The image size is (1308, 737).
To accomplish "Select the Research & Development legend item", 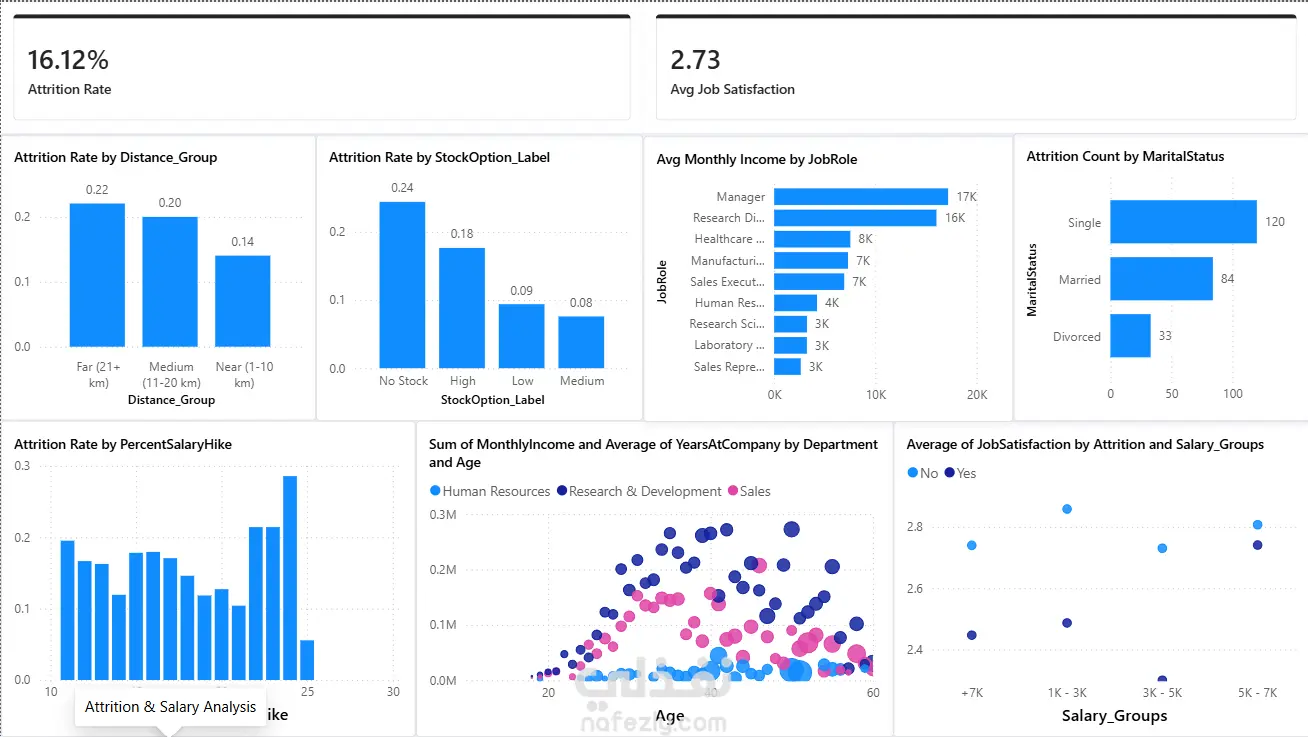I will coord(639,491).
